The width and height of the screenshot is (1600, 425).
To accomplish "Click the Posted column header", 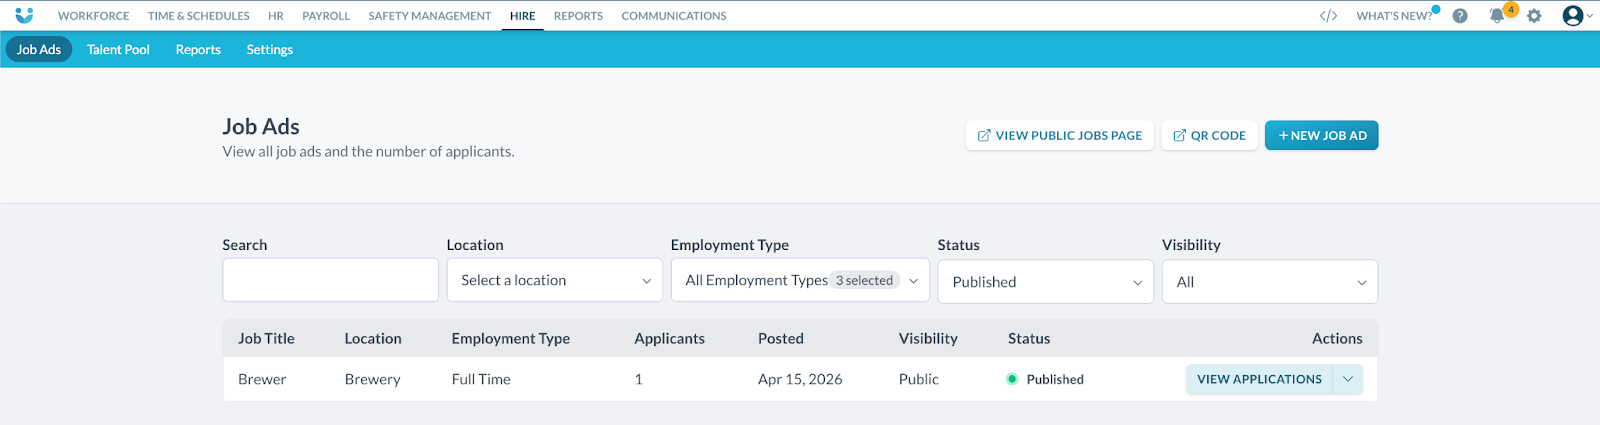I will click(x=781, y=338).
